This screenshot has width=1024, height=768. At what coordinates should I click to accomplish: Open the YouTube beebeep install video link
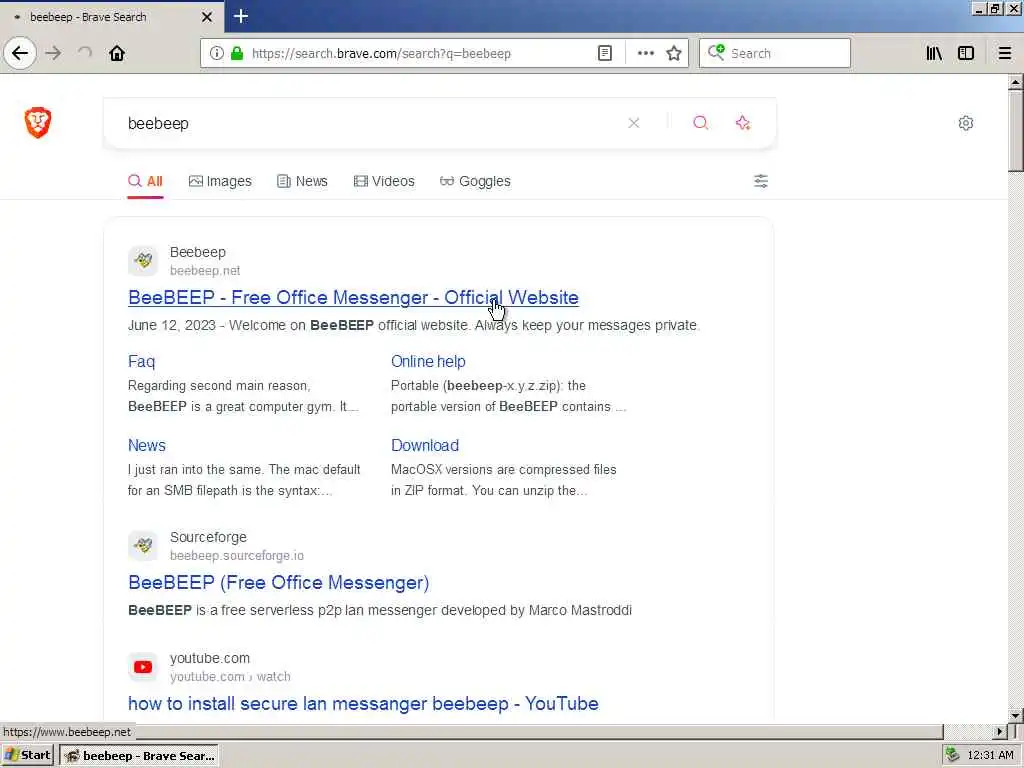coord(363,703)
